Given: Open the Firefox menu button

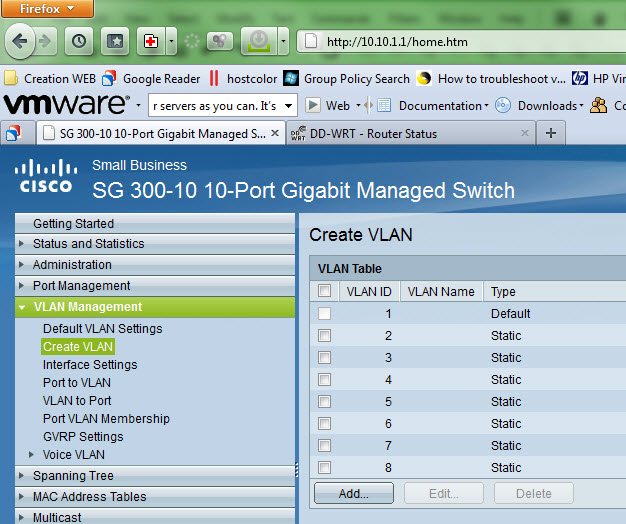Looking at the screenshot, I should click(x=47, y=8).
